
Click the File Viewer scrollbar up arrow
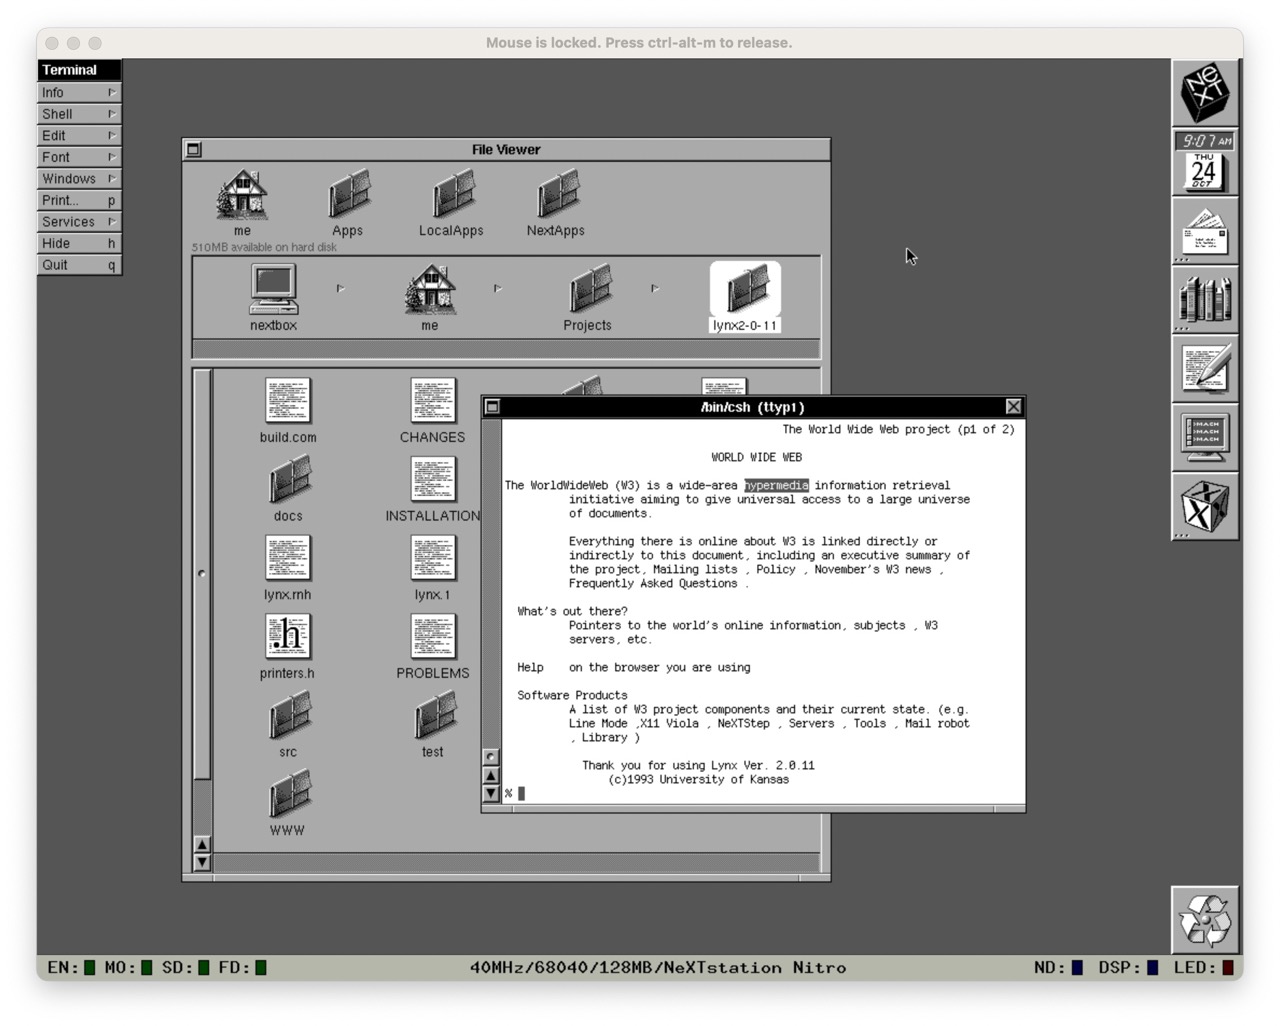coord(202,845)
